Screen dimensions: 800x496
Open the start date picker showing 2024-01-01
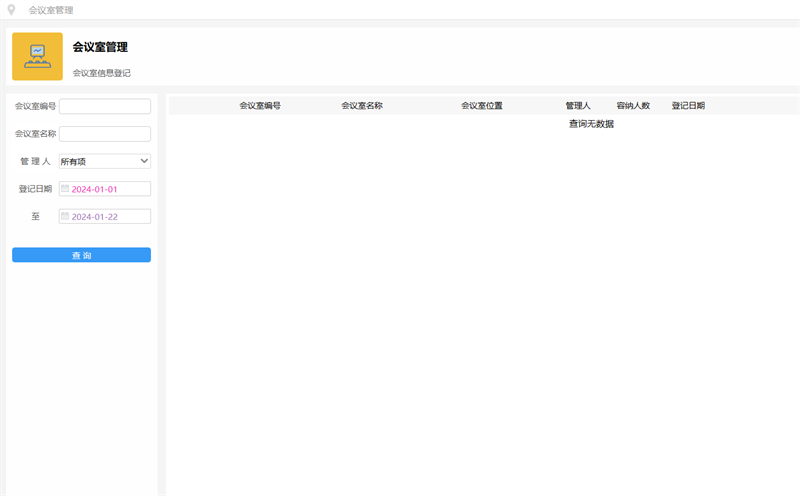108,189
